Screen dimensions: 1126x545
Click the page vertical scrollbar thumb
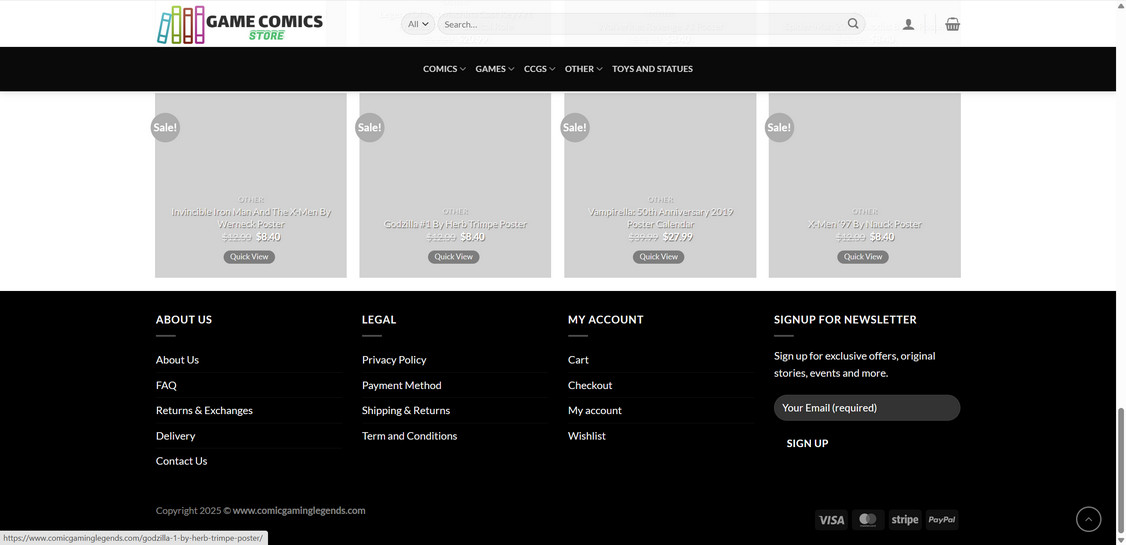pos(1120,470)
